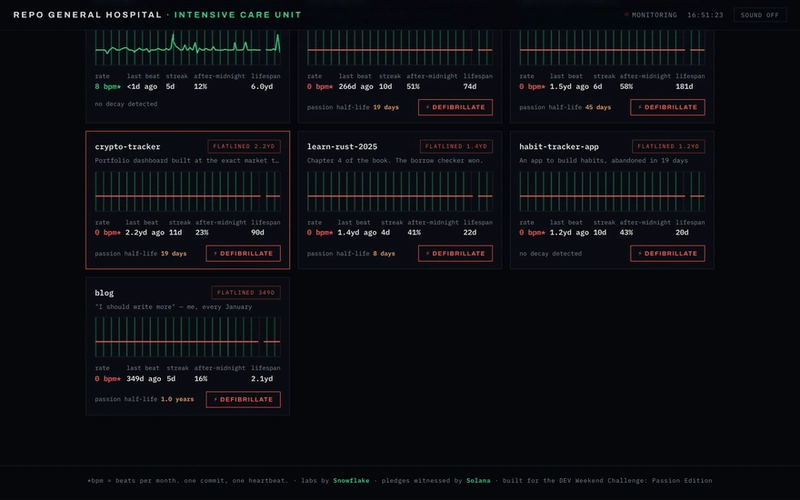Click the 58% after-midnight value
The width and height of the screenshot is (800, 500).
626,87
